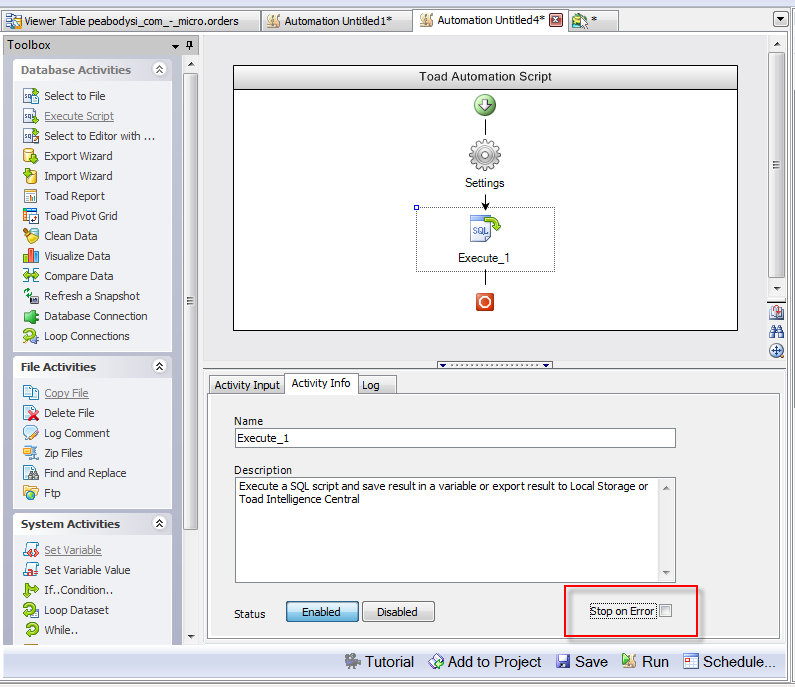Click Add to Project

(x=485, y=662)
